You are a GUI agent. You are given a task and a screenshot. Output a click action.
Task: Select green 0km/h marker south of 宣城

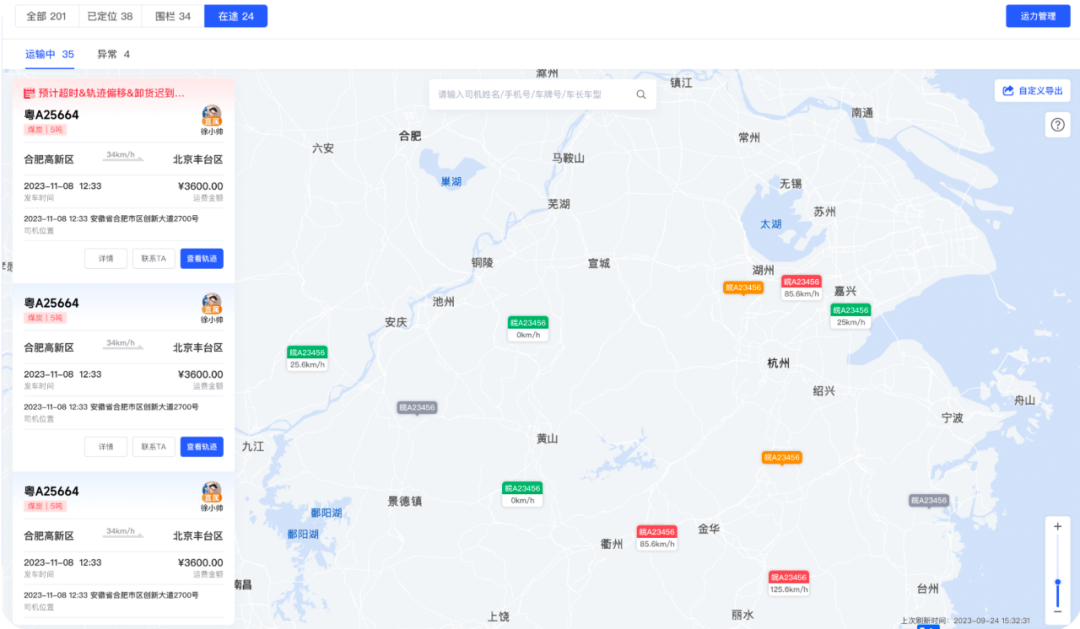[x=528, y=329]
